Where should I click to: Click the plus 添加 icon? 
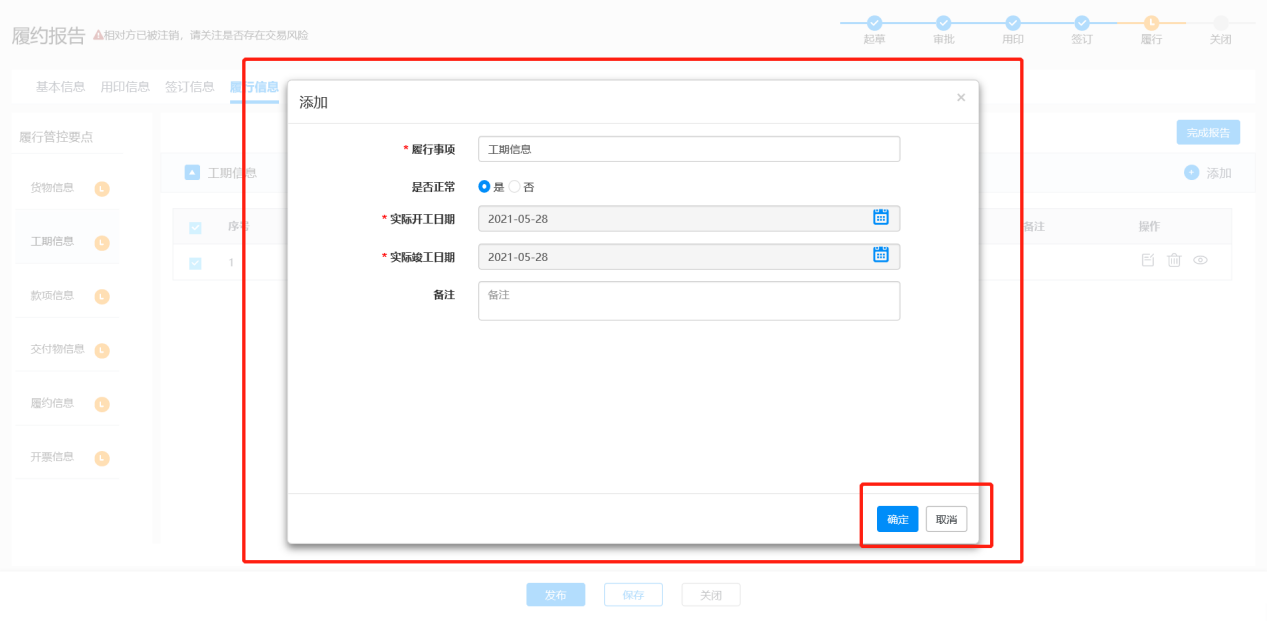click(1191, 173)
